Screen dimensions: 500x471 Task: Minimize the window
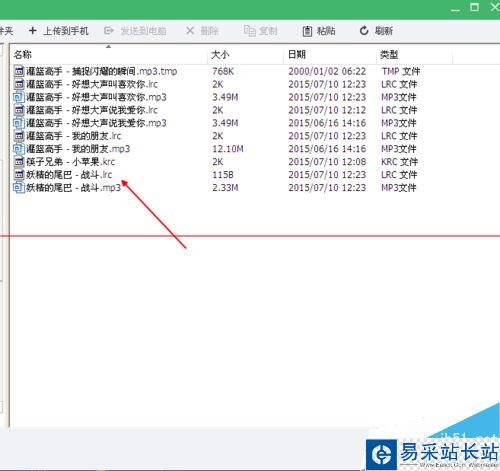455,10
